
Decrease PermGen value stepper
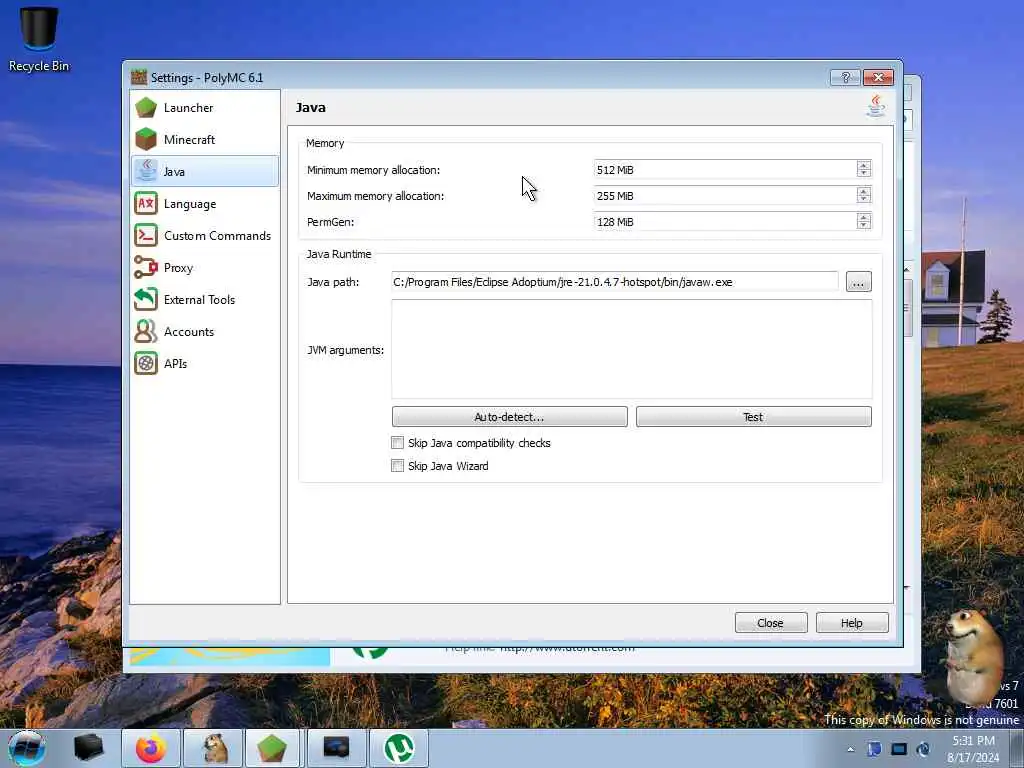[x=863, y=226]
